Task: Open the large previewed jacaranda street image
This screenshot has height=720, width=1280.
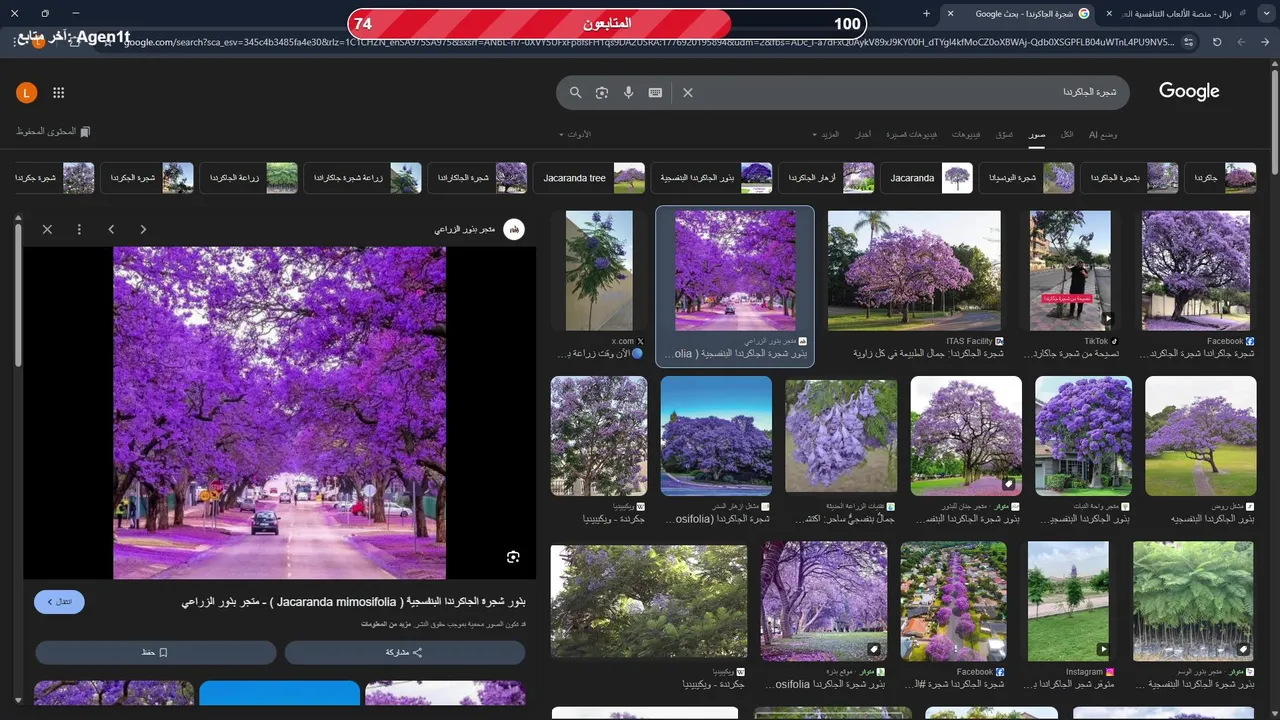Action: pyautogui.click(x=279, y=413)
